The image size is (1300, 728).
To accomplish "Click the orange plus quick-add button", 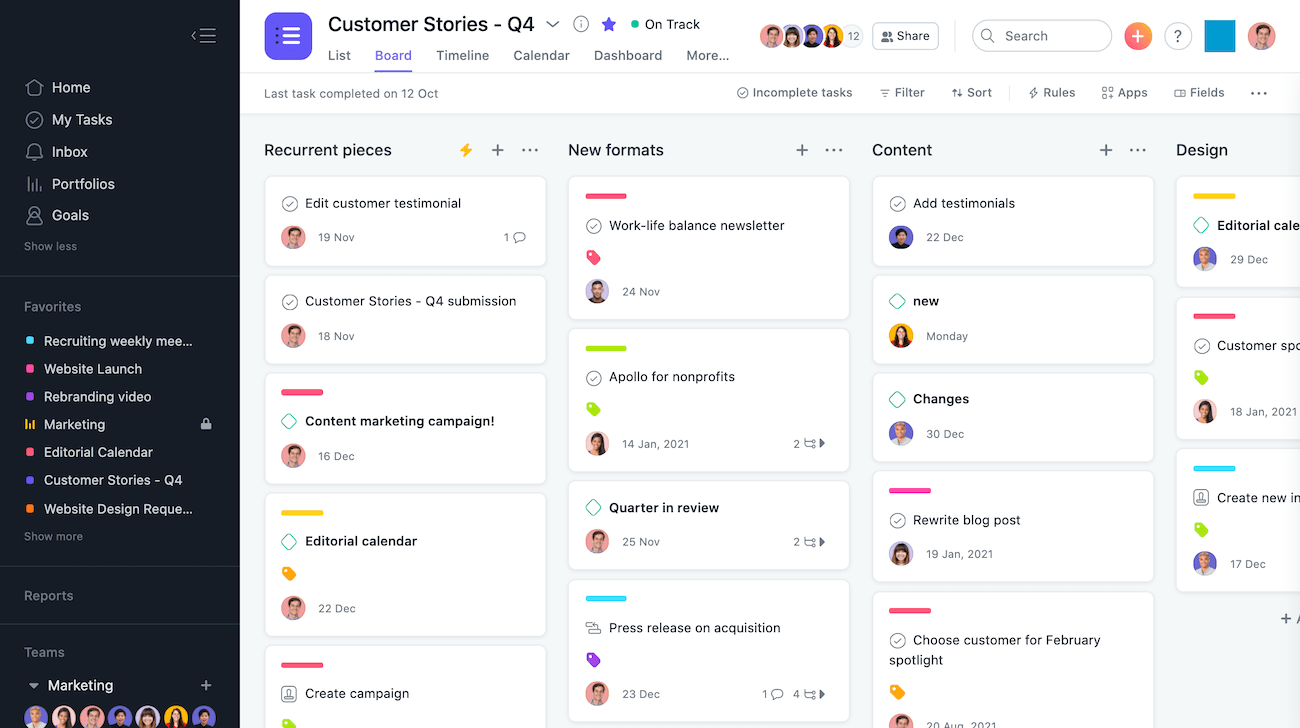I will [1138, 36].
